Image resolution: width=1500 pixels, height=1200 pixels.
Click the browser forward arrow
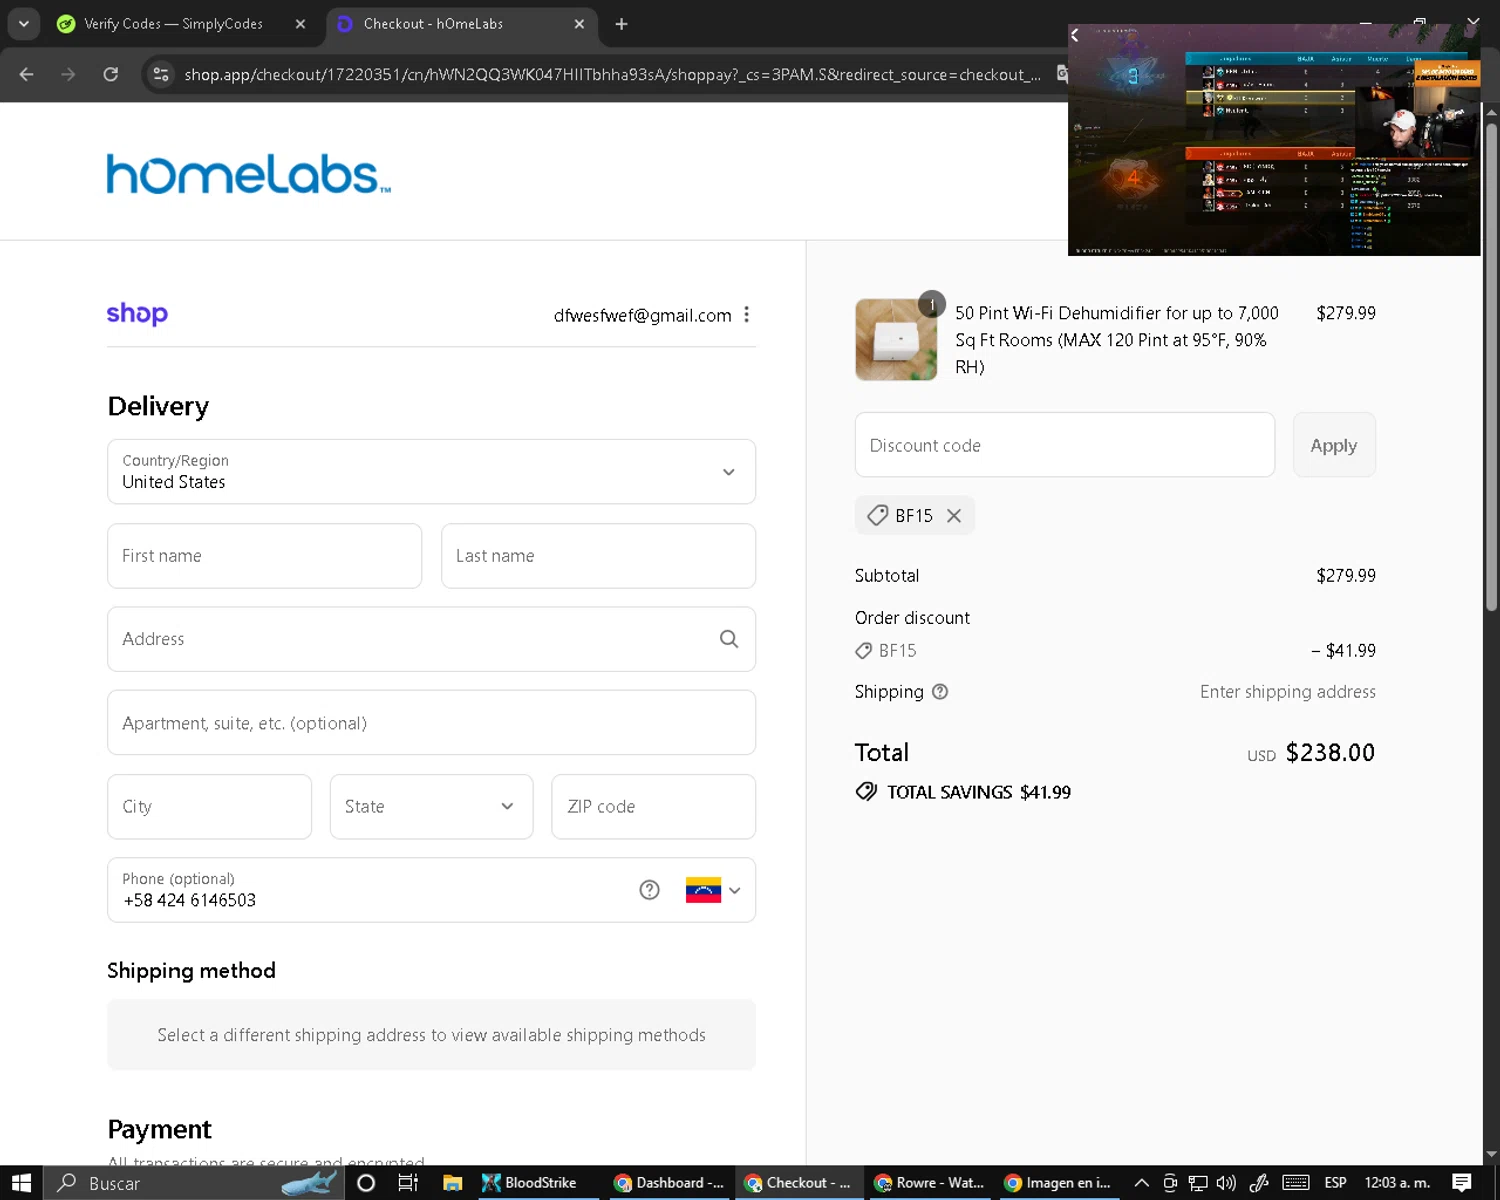[68, 74]
